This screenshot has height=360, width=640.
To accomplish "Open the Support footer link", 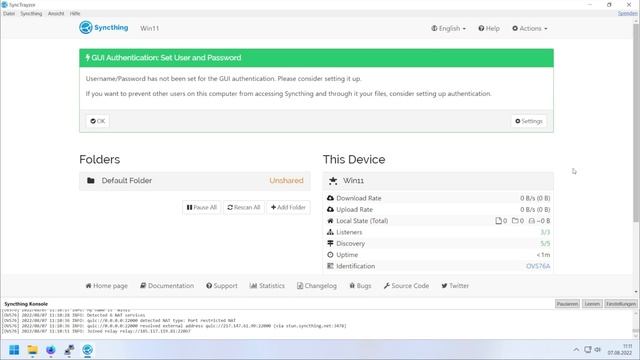I will tap(222, 286).
